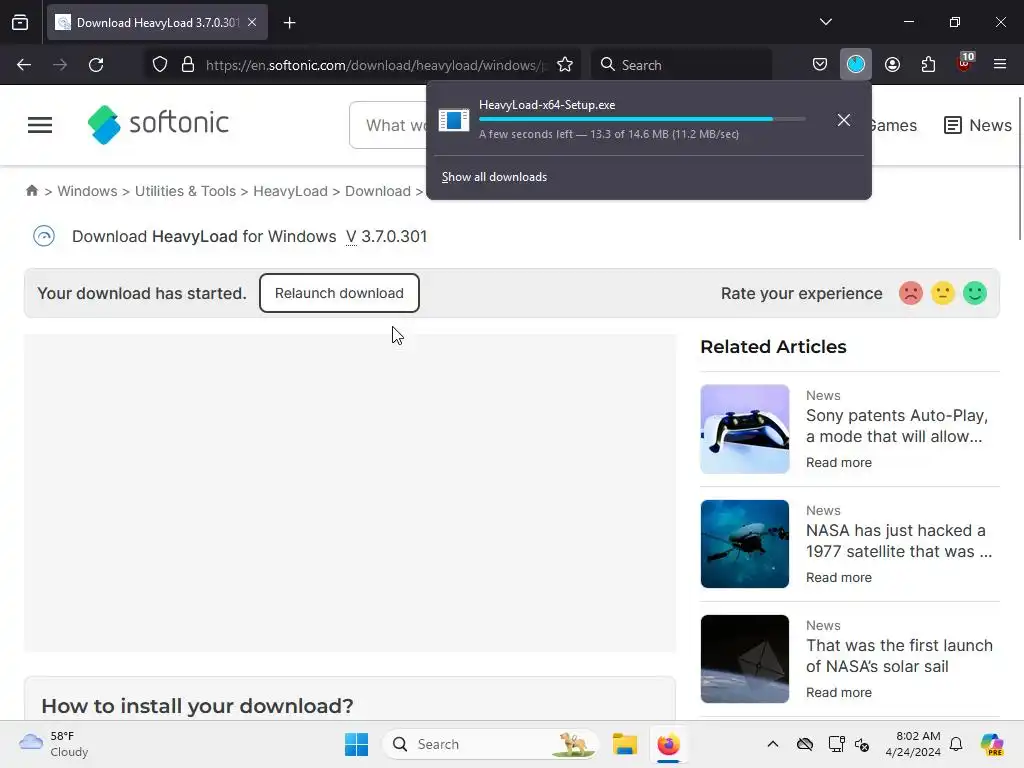Select the Download HeavyLoad 3.7.0.301 tab
Viewport: 1024px width, 768px height.
pos(157,22)
